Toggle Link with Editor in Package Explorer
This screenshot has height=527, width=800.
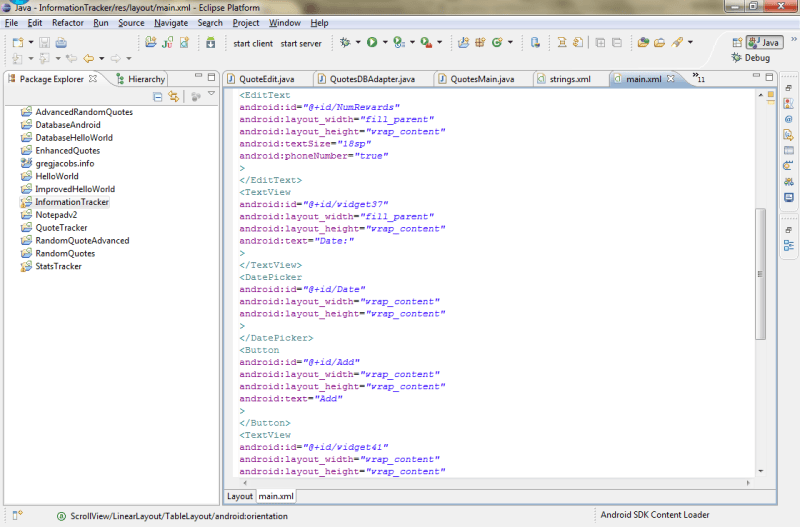[x=173, y=96]
